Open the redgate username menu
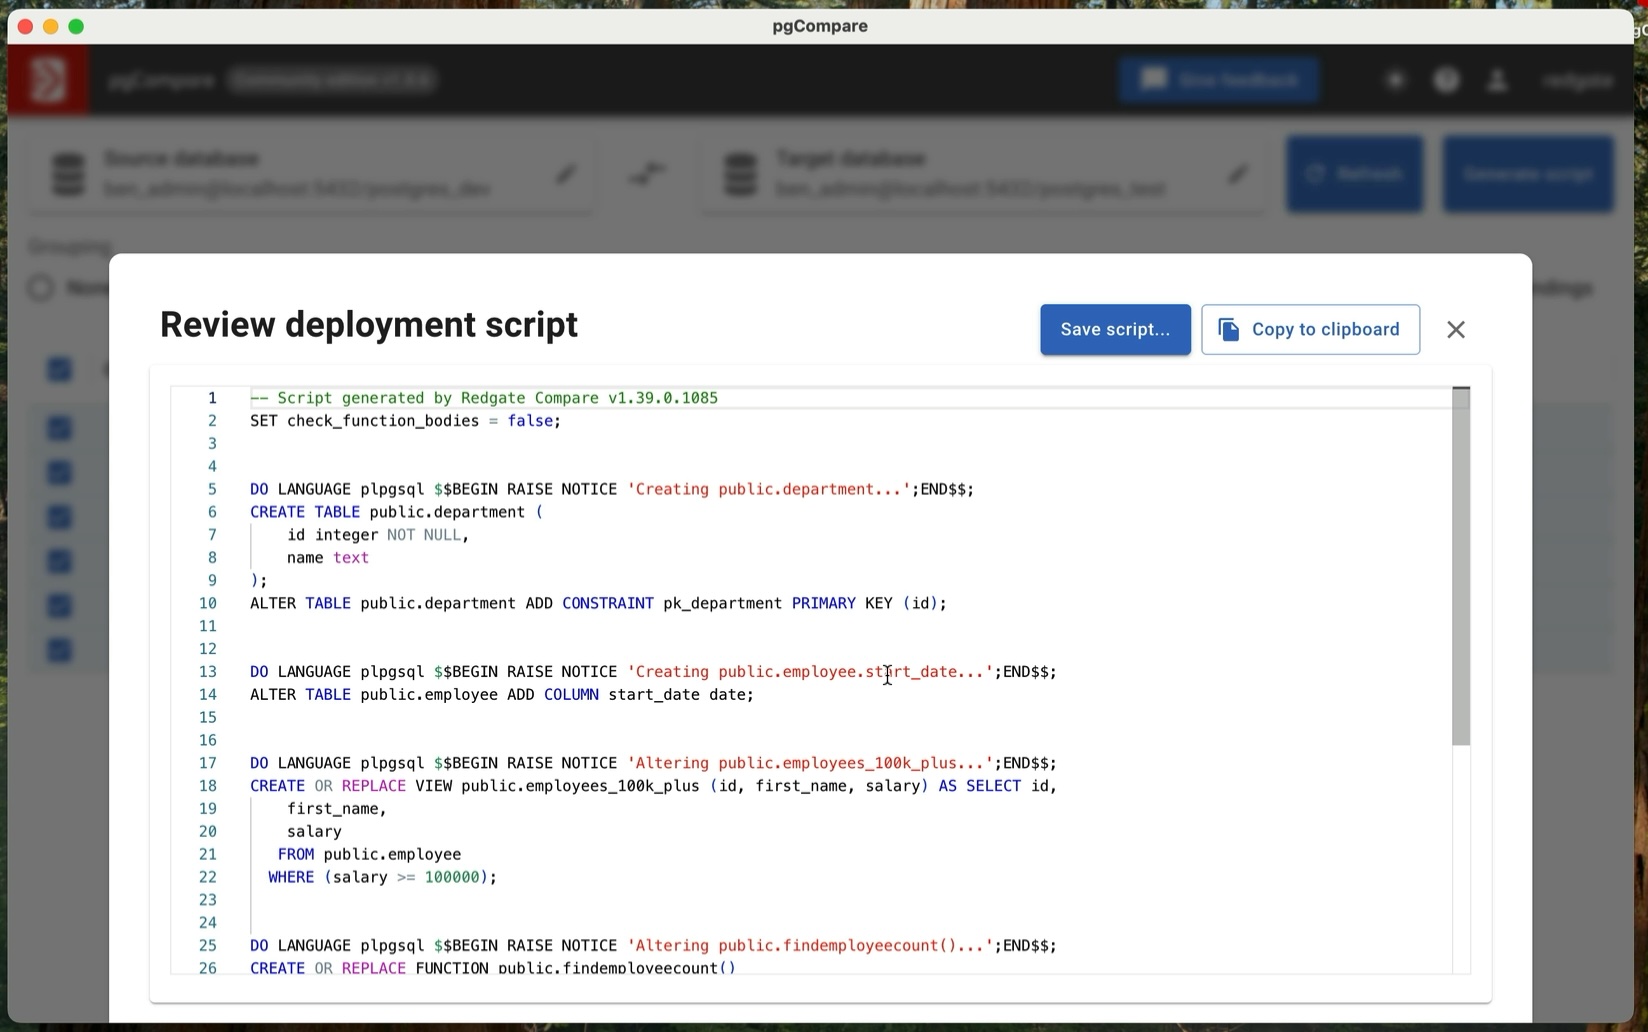 tap(1577, 80)
